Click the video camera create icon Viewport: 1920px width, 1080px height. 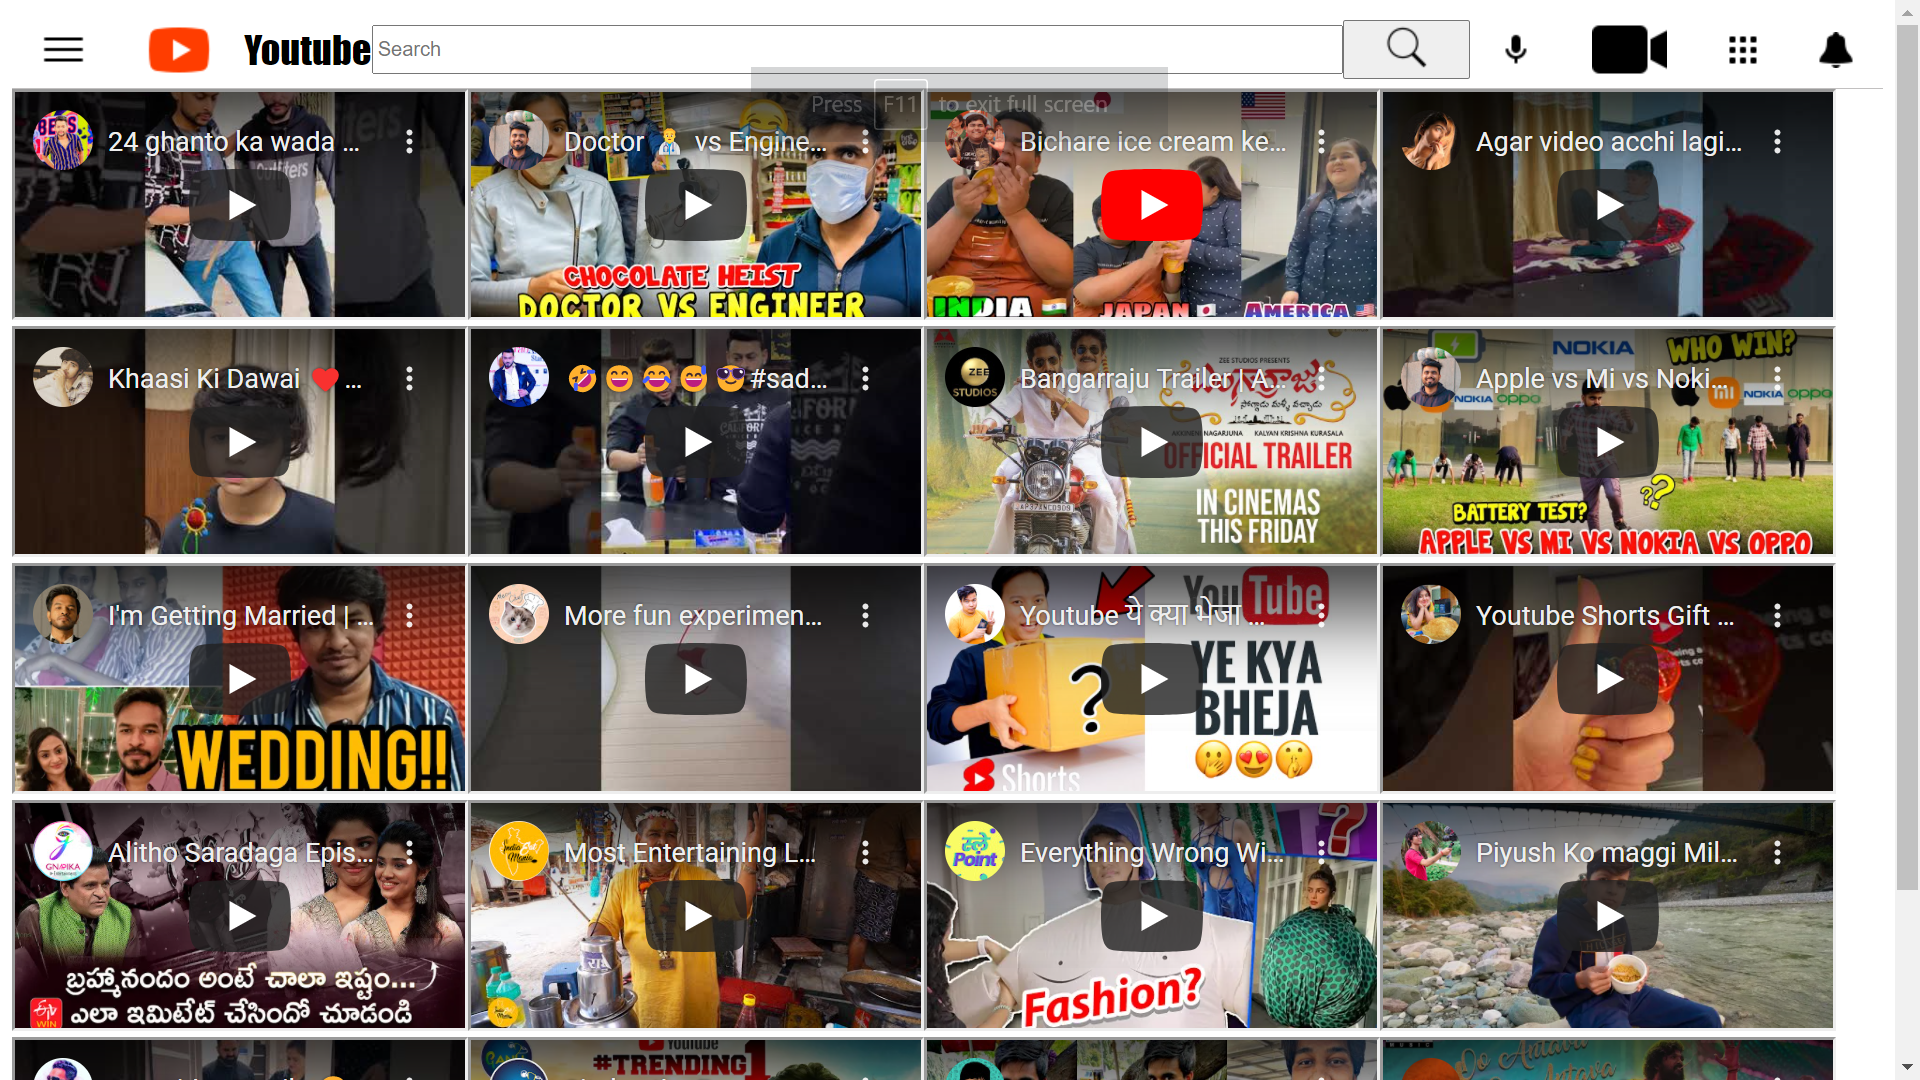coord(1629,50)
